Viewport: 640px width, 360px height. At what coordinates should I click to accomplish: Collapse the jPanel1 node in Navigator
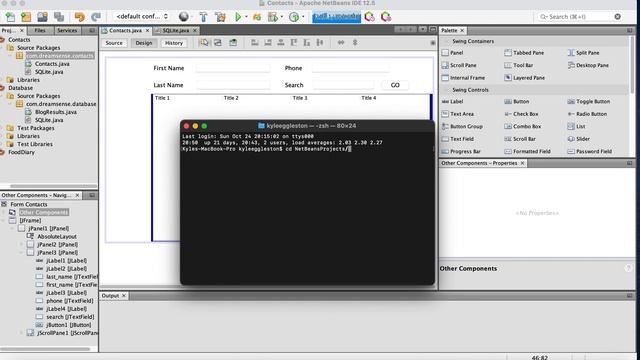[13, 229]
